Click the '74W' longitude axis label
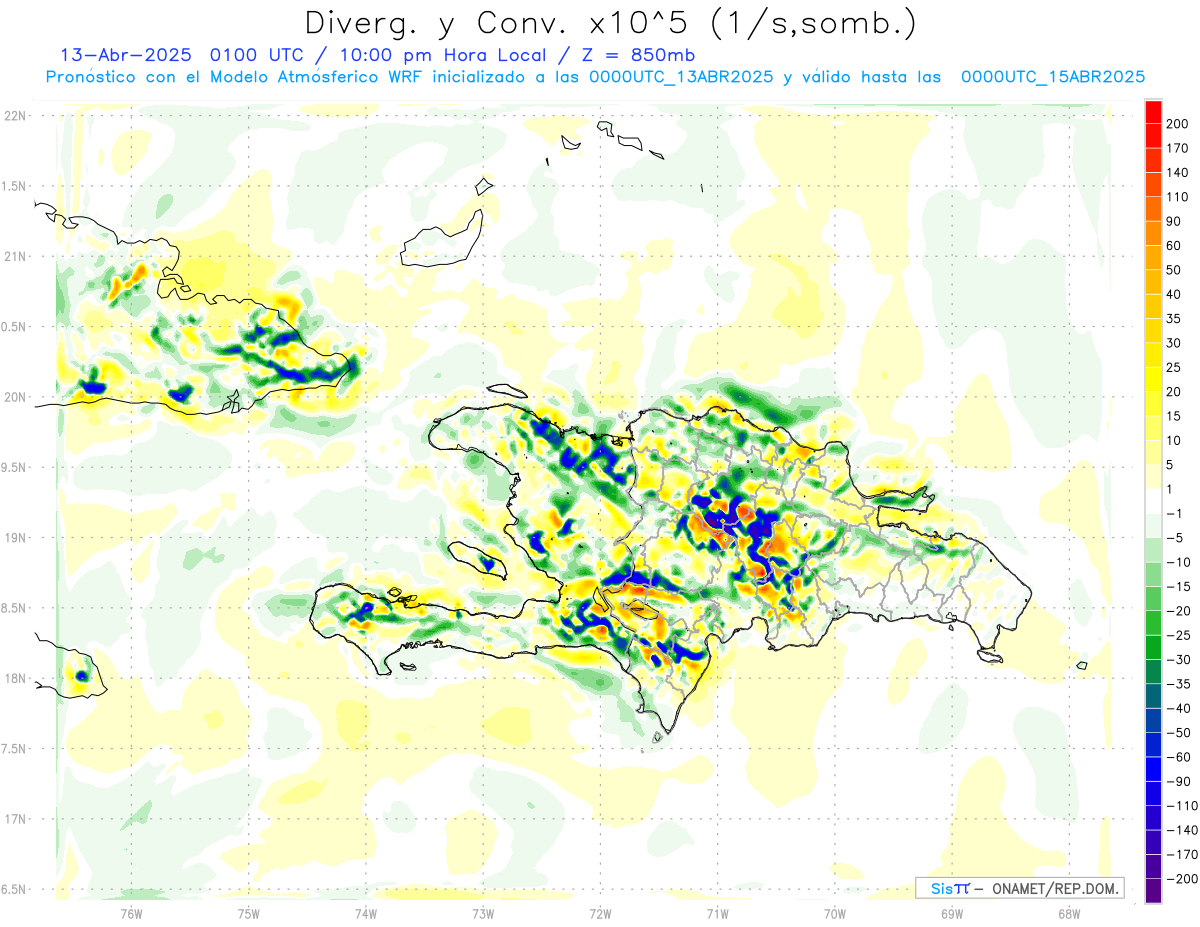The image size is (1200, 927). [366, 913]
